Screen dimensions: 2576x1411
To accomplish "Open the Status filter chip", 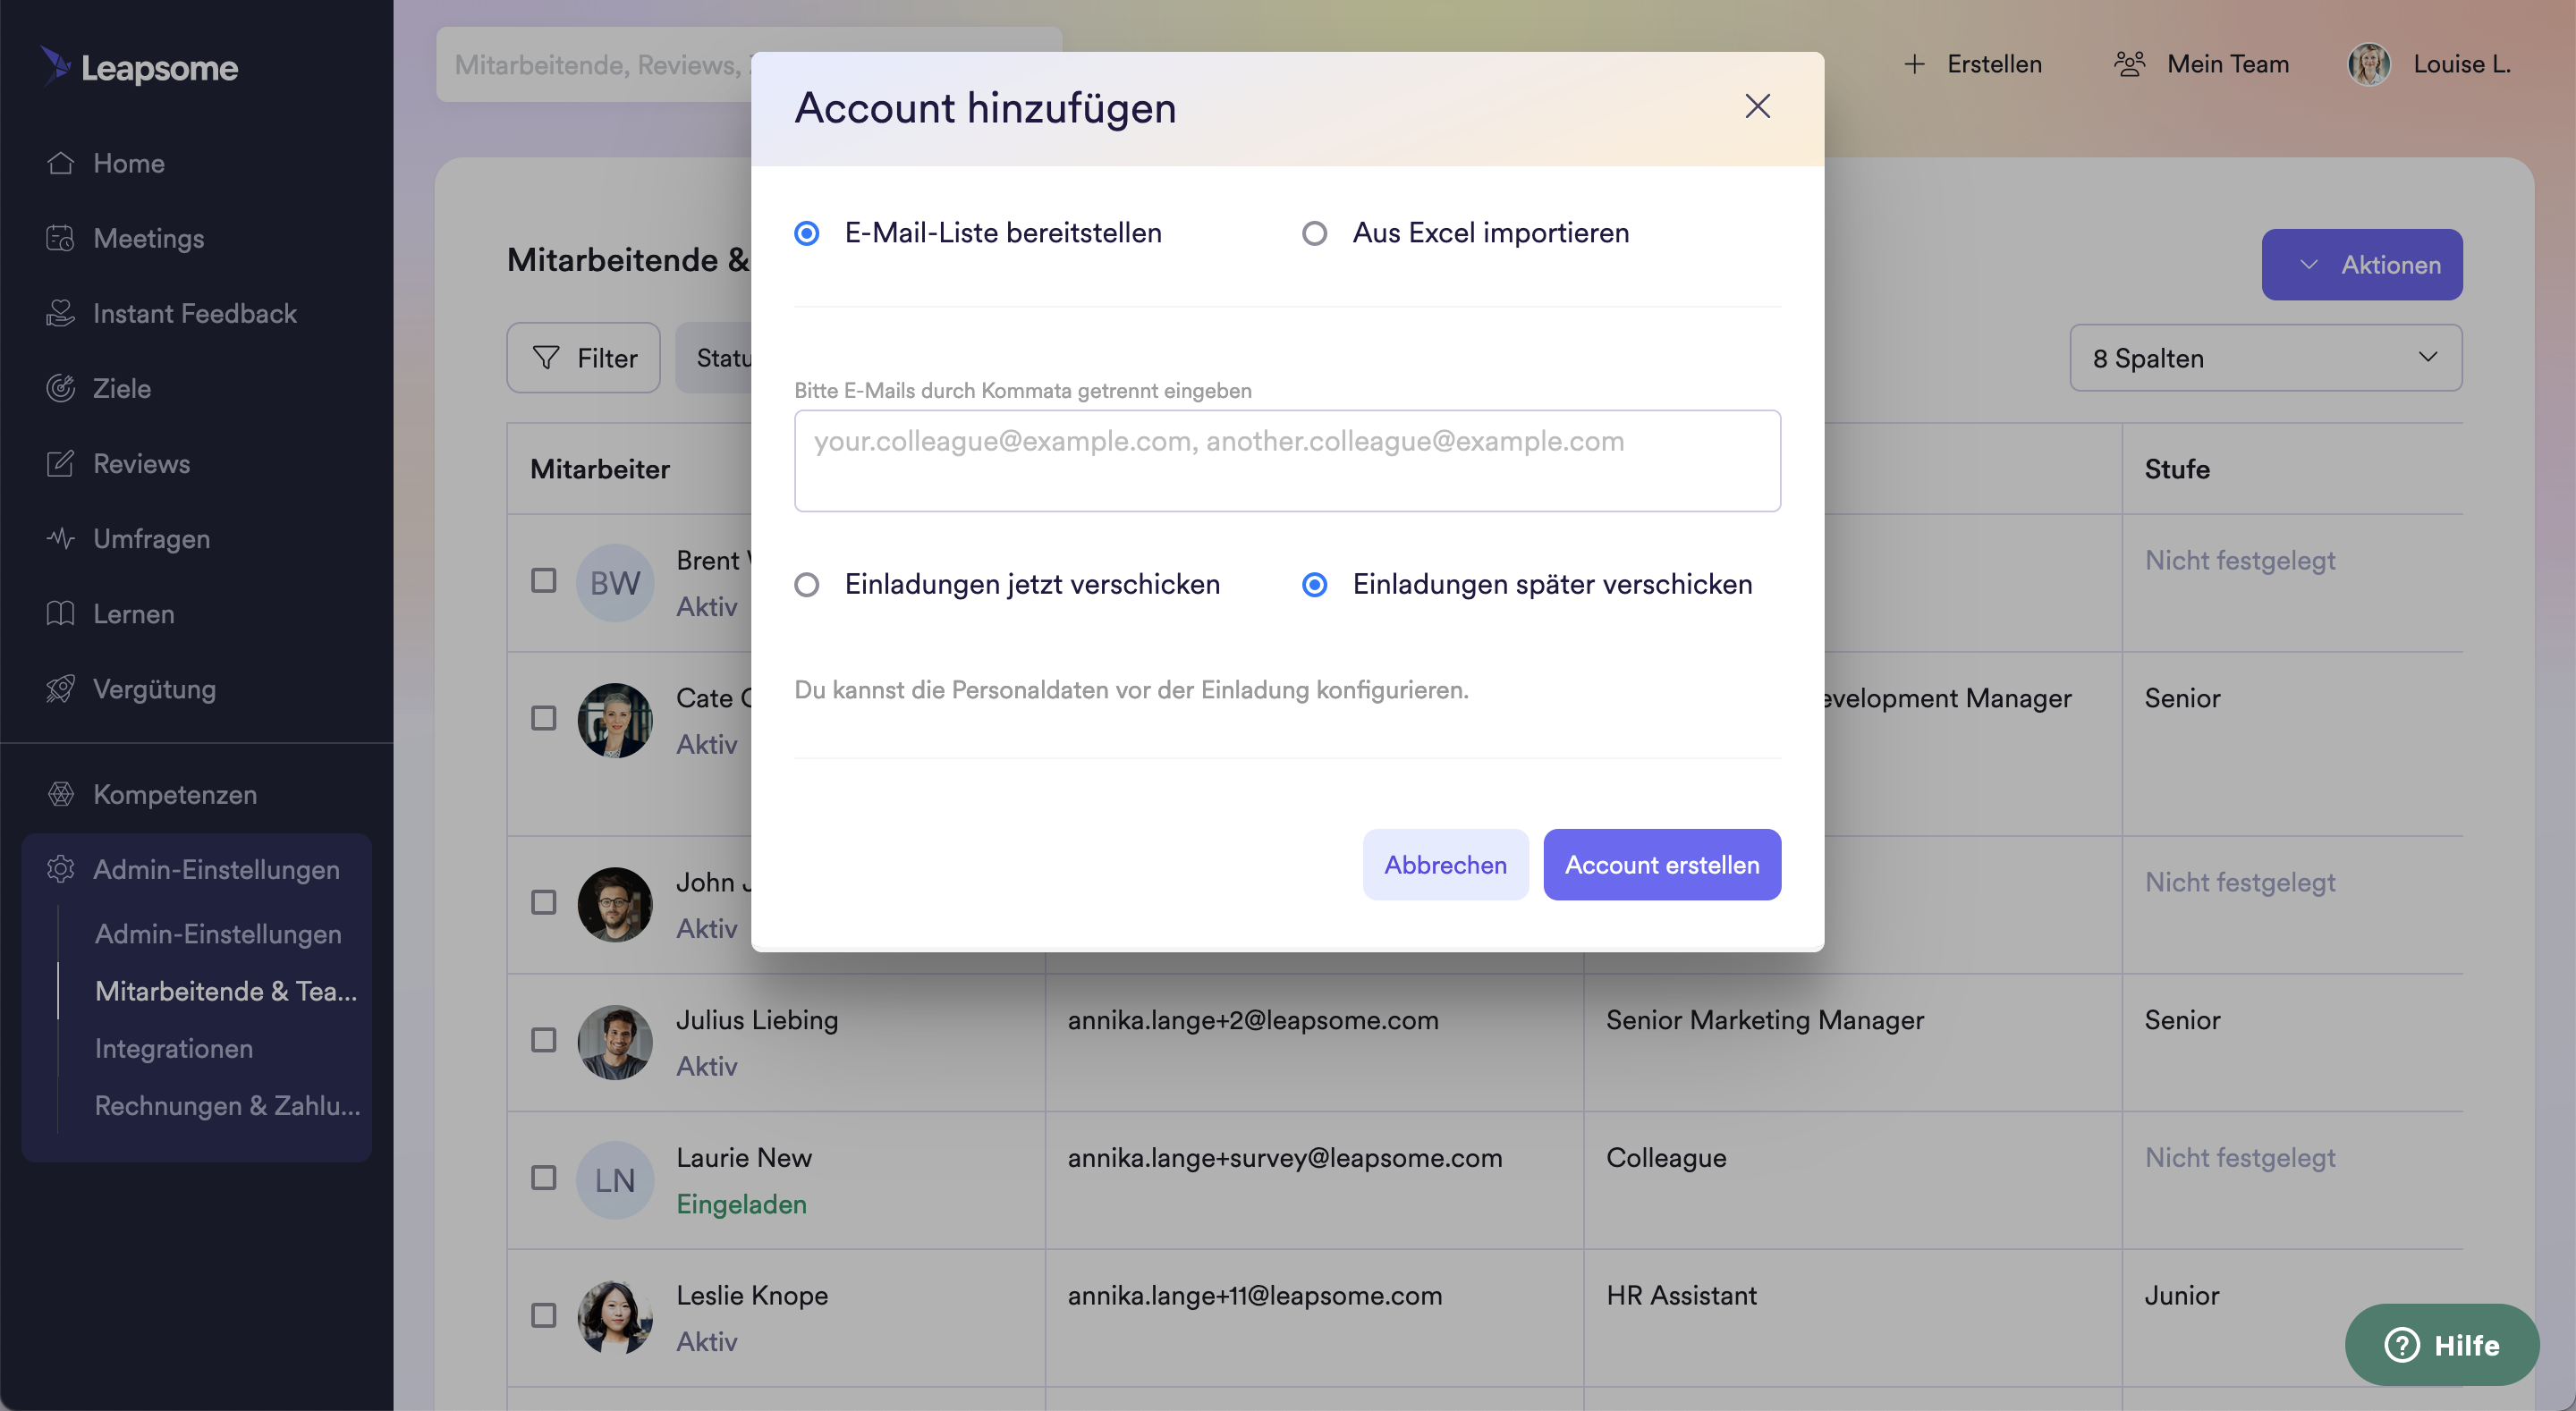I will click(714, 357).
